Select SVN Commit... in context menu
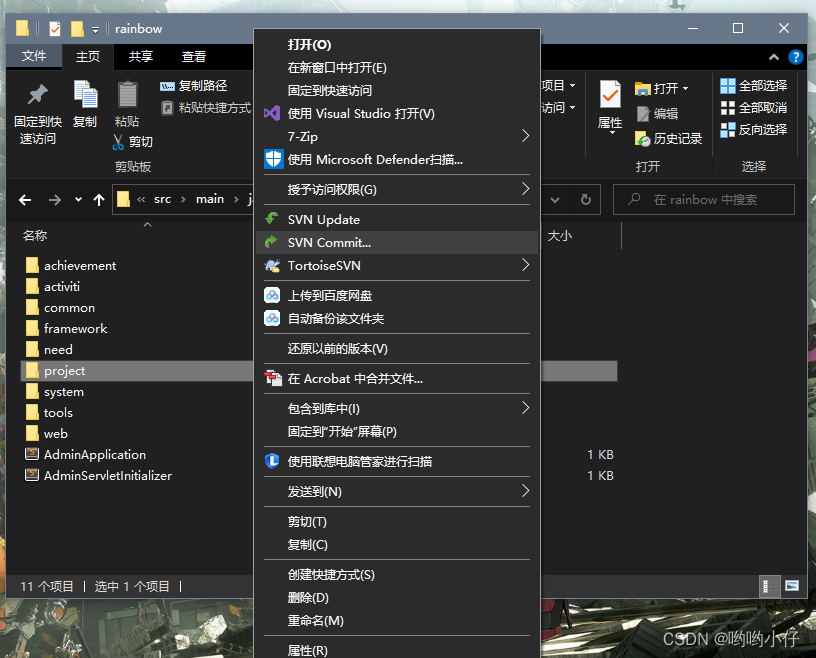The image size is (816, 658). pyautogui.click(x=398, y=243)
